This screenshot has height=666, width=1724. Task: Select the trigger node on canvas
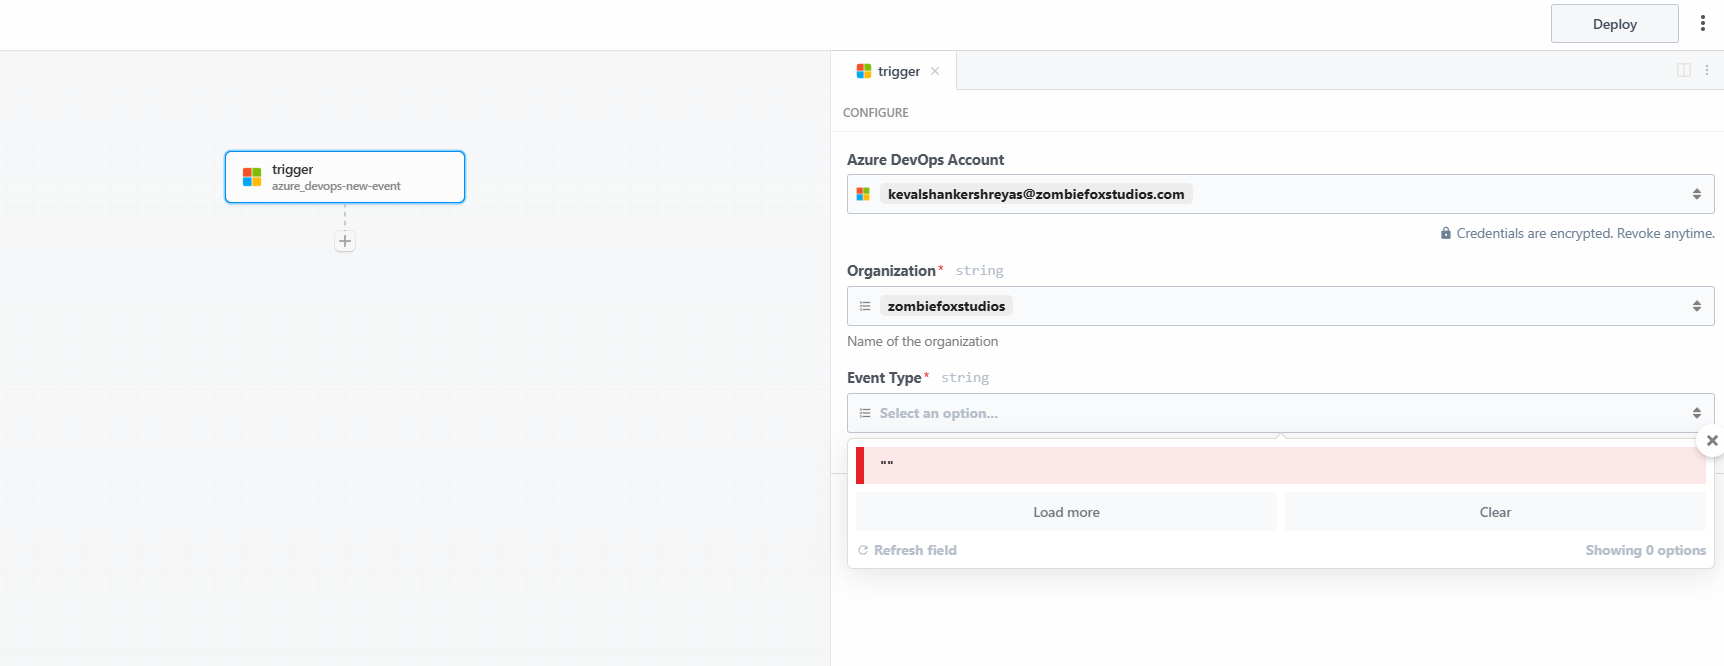[345, 177]
